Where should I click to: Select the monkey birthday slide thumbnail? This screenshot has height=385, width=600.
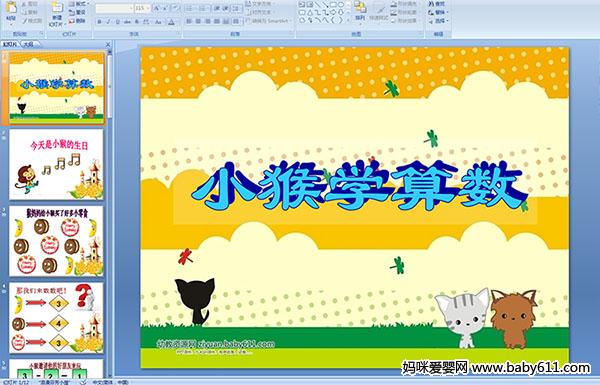pyautogui.click(x=56, y=165)
